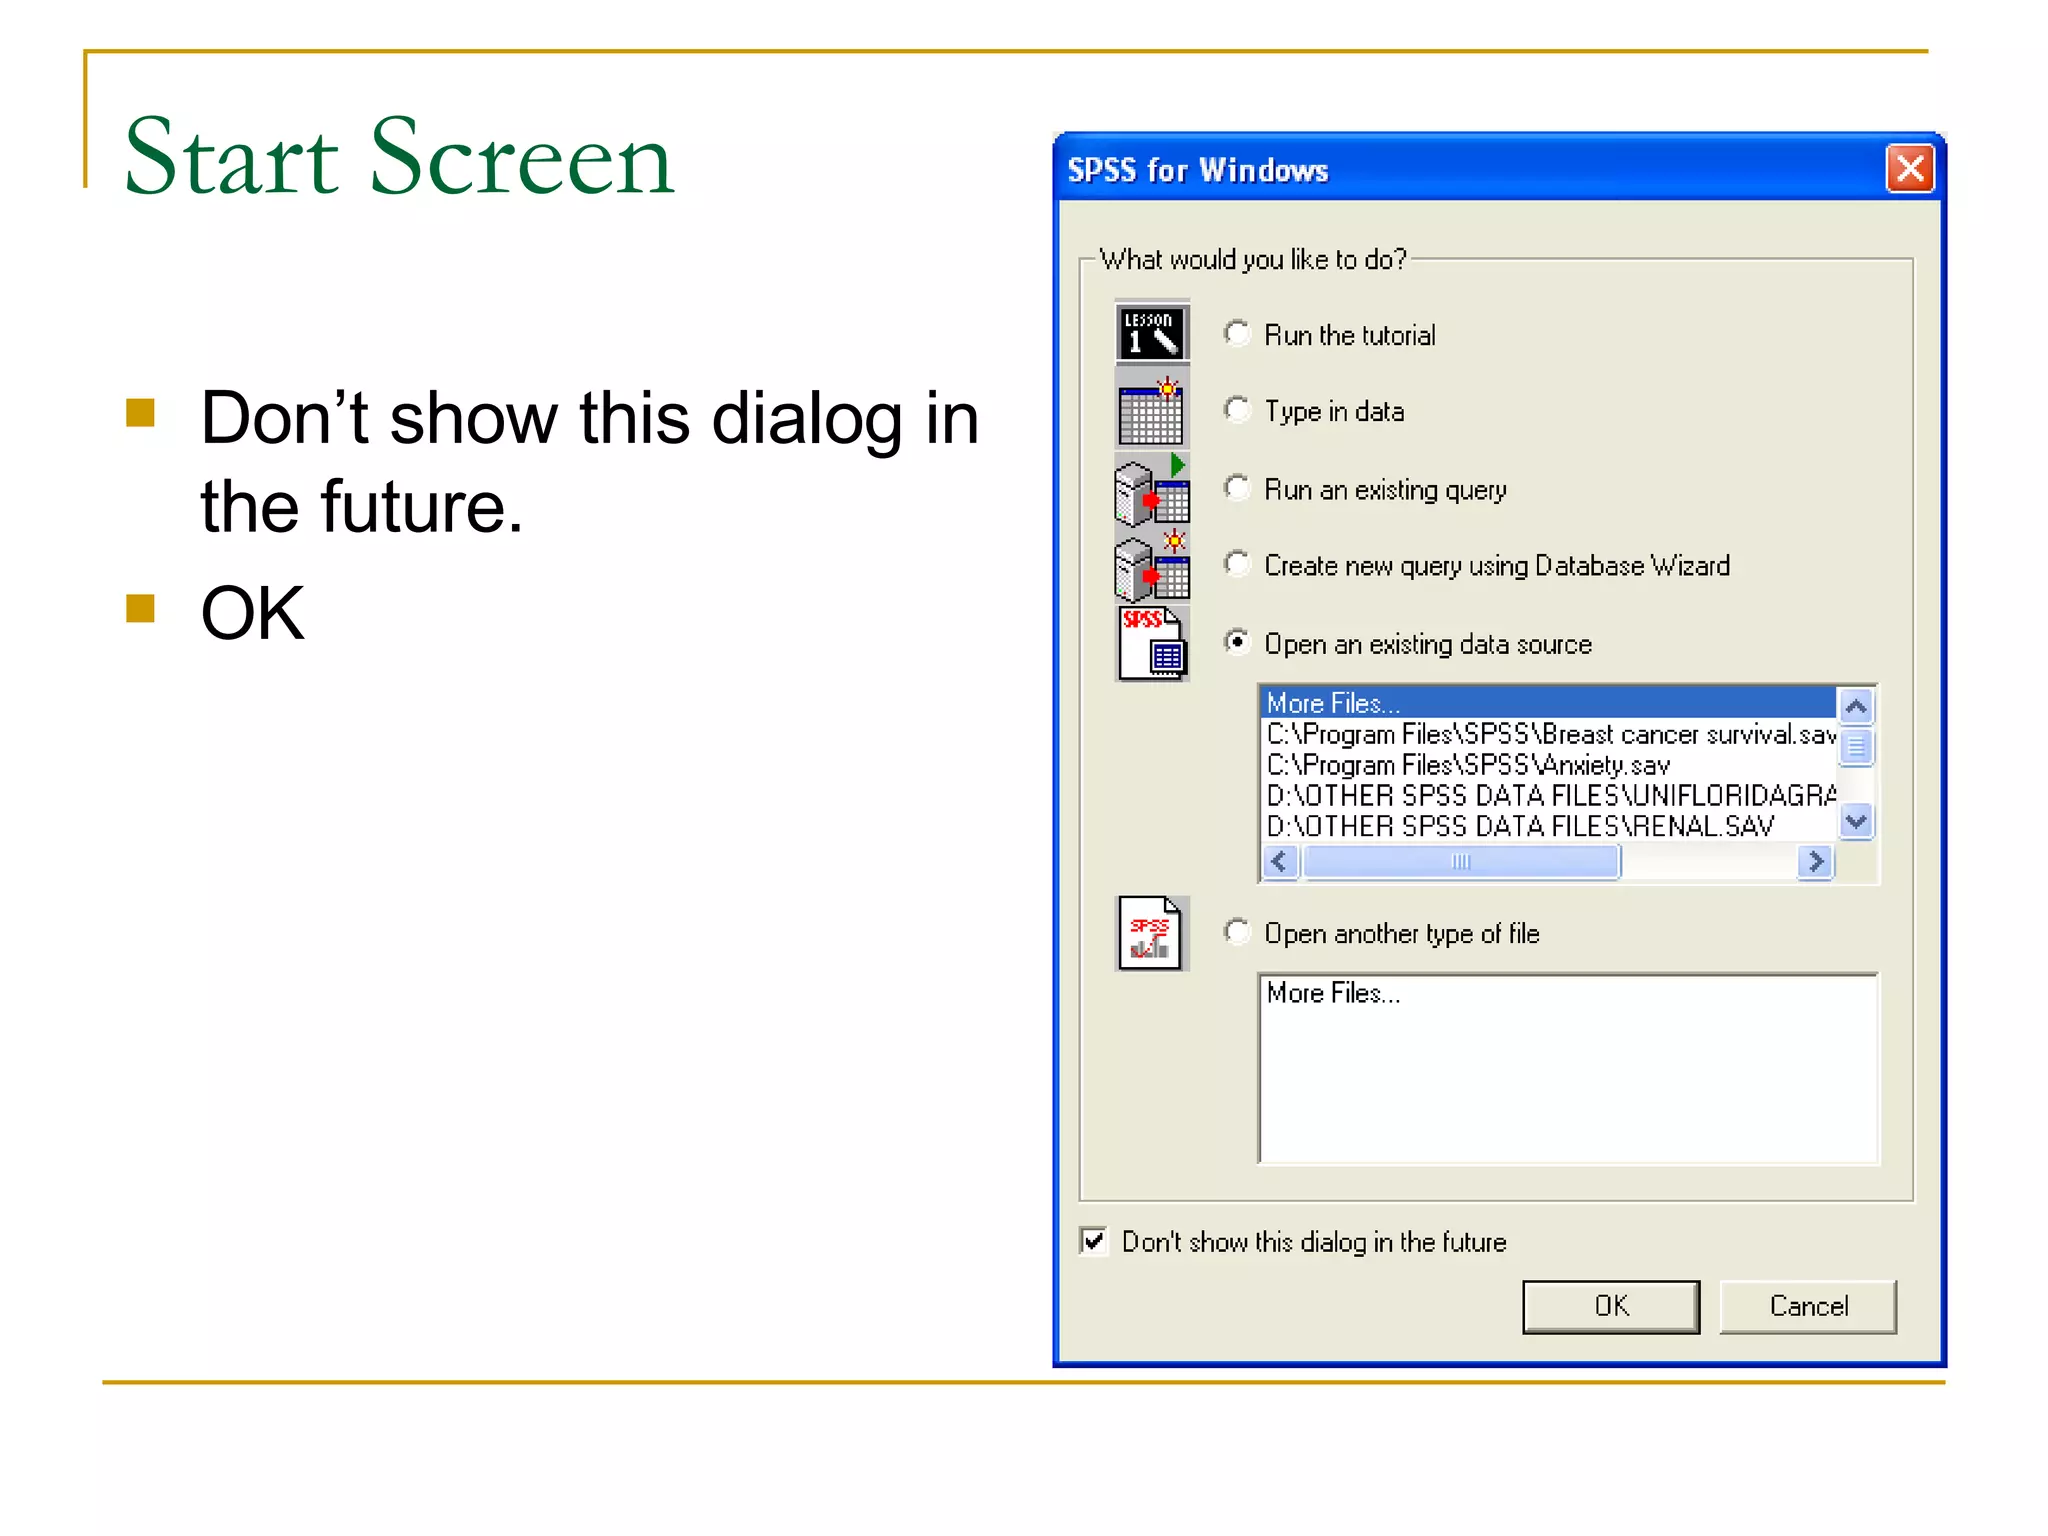The width and height of the screenshot is (2048, 1536).
Task: Select Breast cancer survival.sav file entry
Action: click(1548, 734)
